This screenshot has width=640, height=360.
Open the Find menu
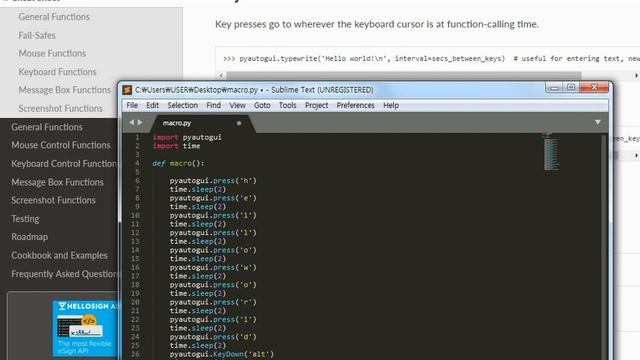tap(213, 105)
